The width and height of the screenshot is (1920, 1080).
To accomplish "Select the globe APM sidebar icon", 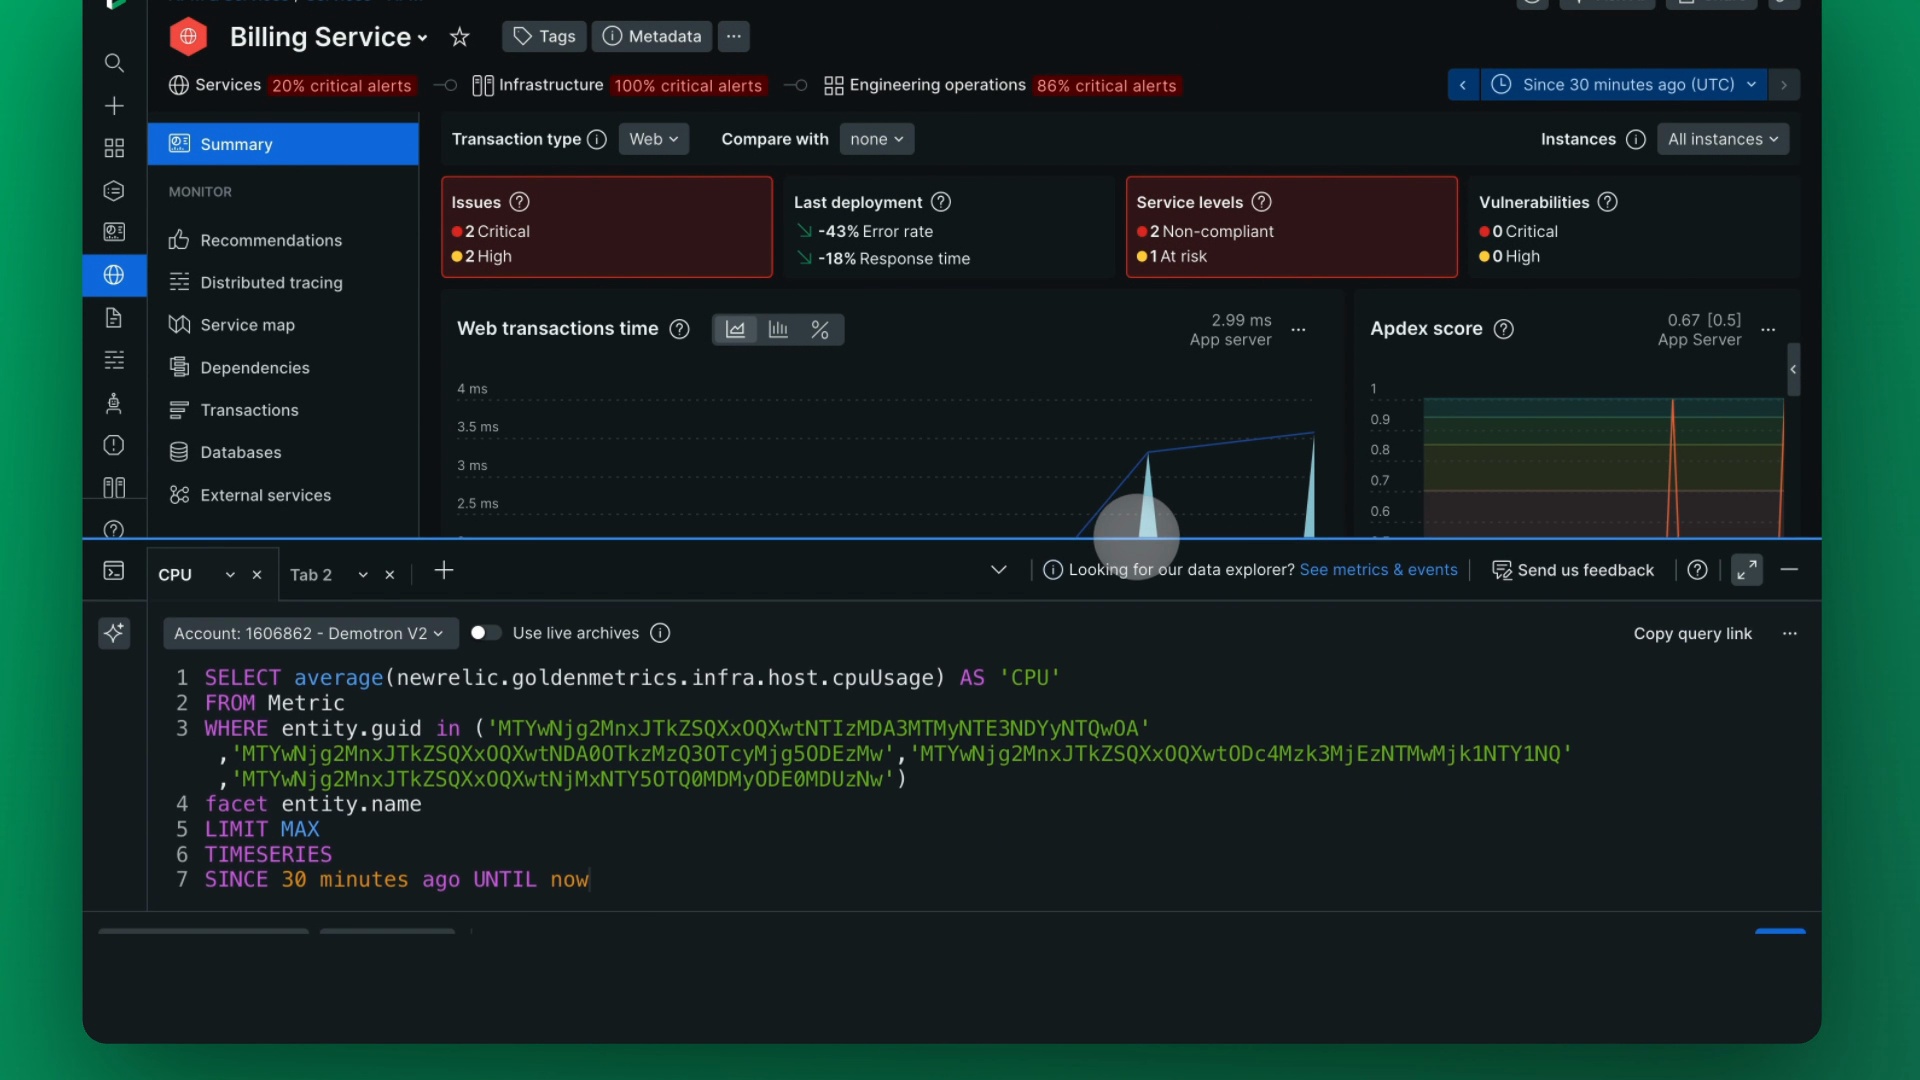I will (x=114, y=275).
